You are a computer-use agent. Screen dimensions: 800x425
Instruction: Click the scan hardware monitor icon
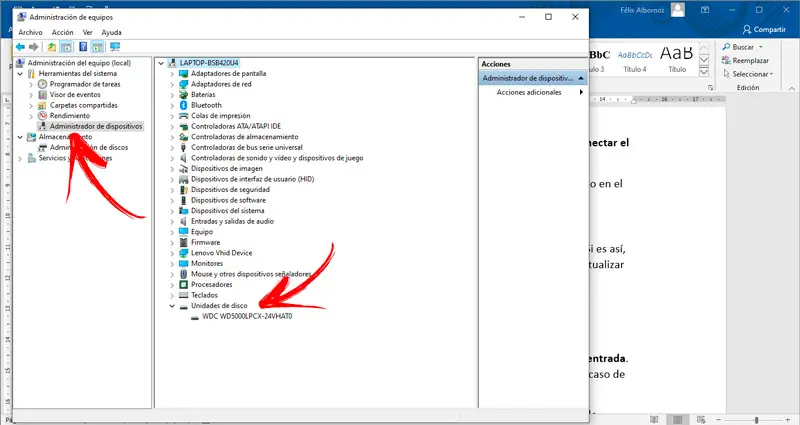click(115, 47)
